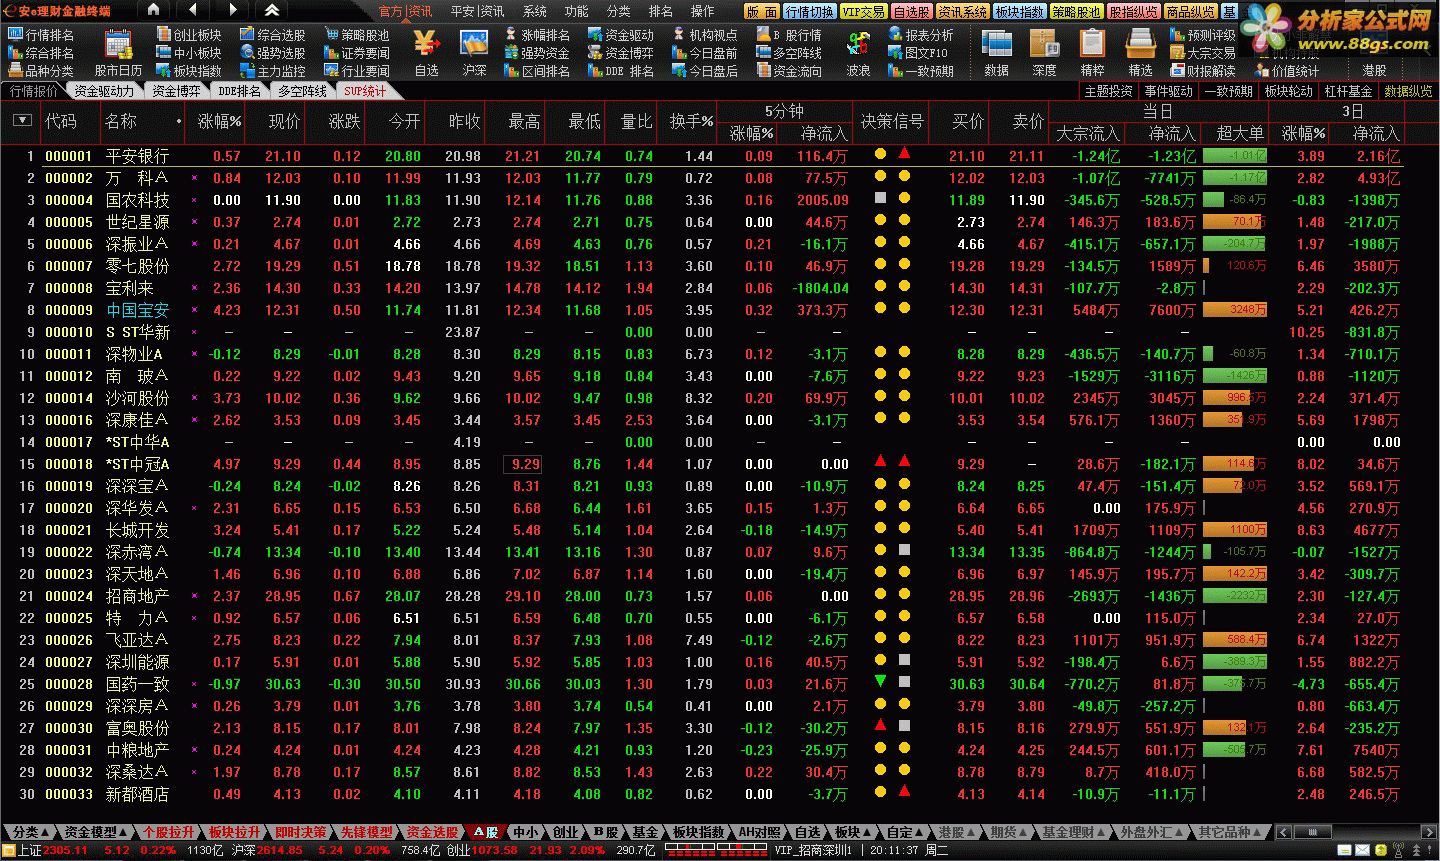Open 行业要闻 toolbar item
1440x861 pixels.
tap(357, 71)
